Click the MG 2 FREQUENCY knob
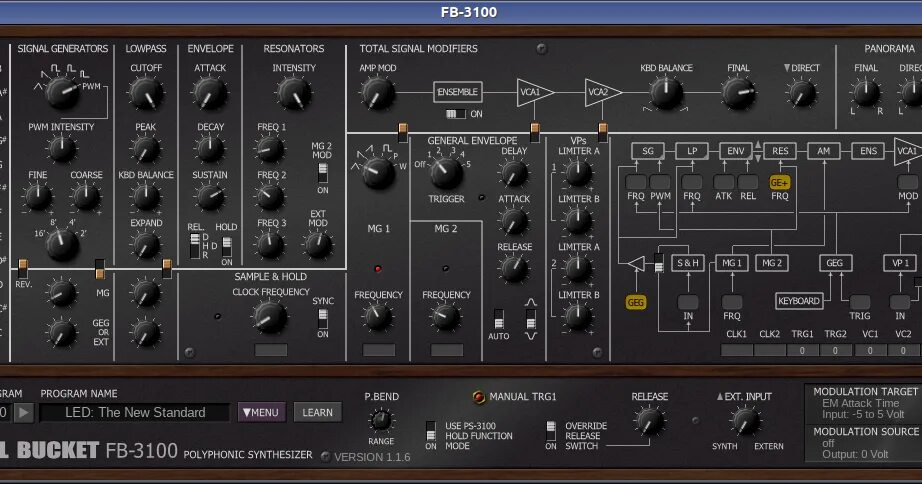Screen dimensions: 922x484 coord(446,316)
